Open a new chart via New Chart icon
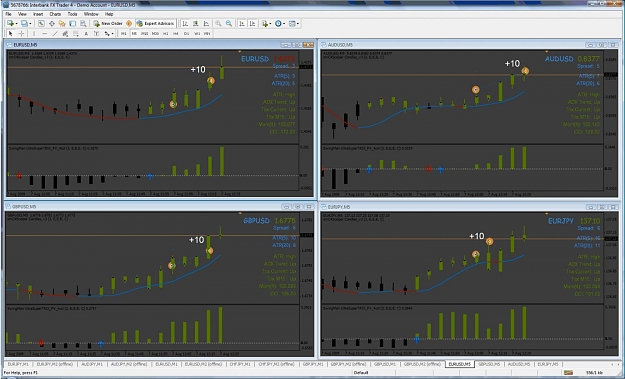Viewport: 625px width, 379px height. point(10,24)
